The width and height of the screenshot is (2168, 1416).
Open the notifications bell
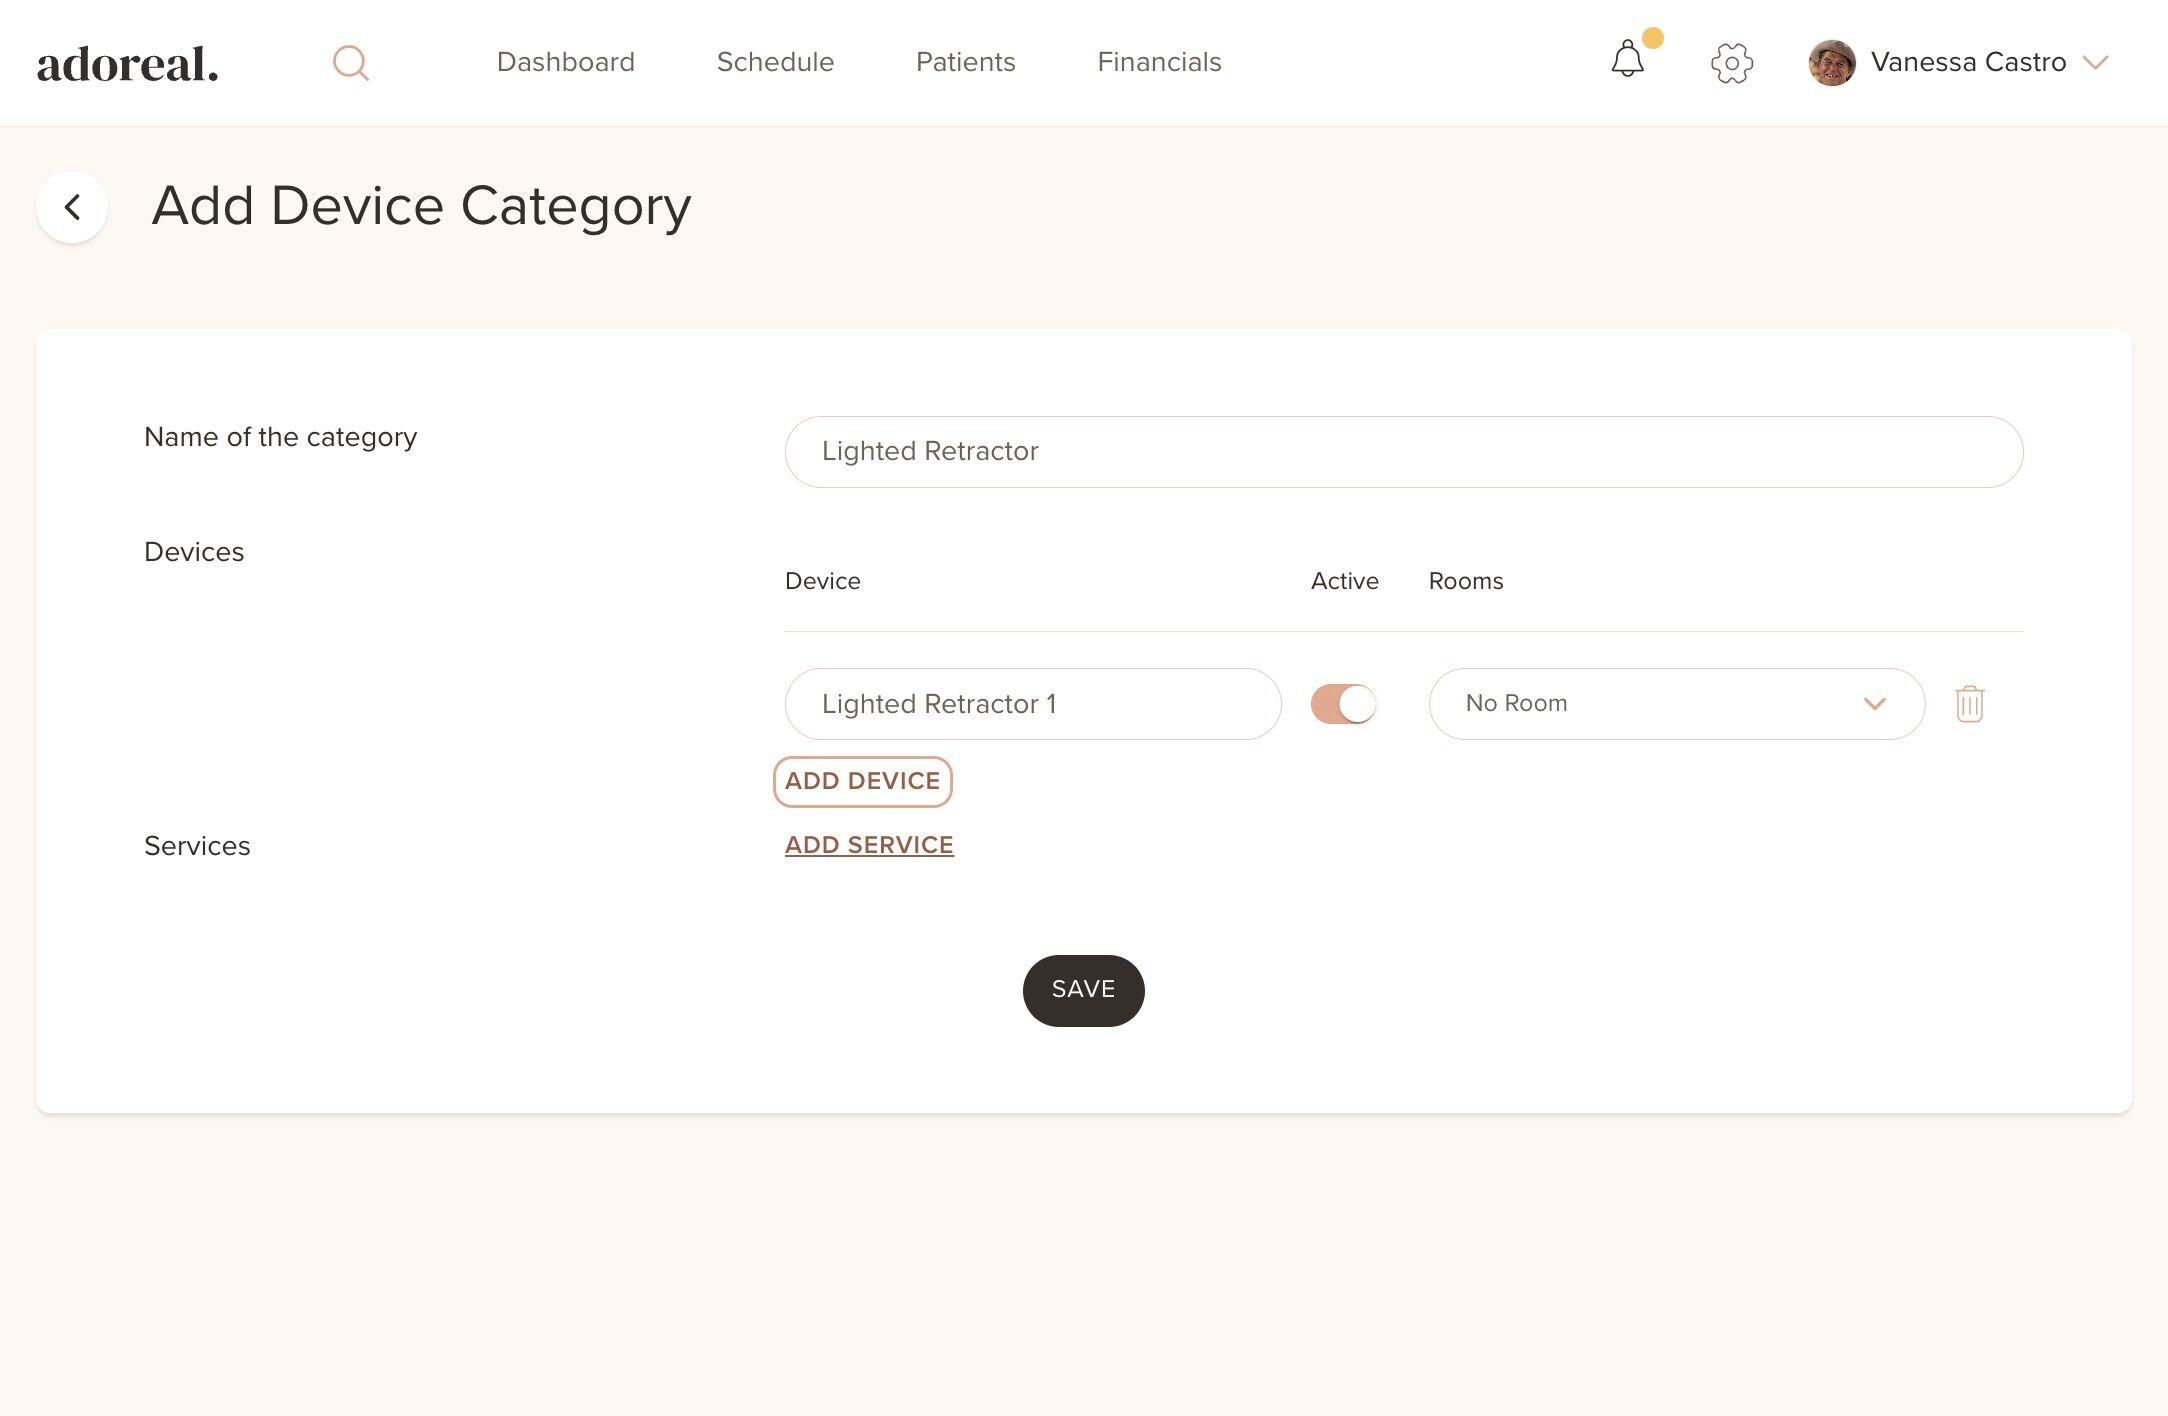pos(1627,60)
